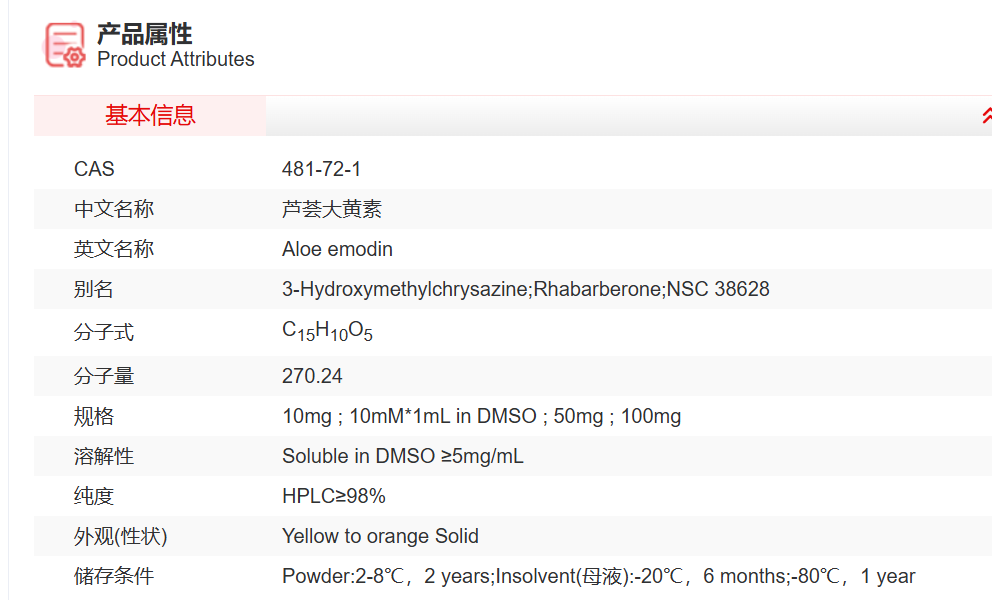
Task: Click the Product Attributes subtitle
Action: [176, 60]
